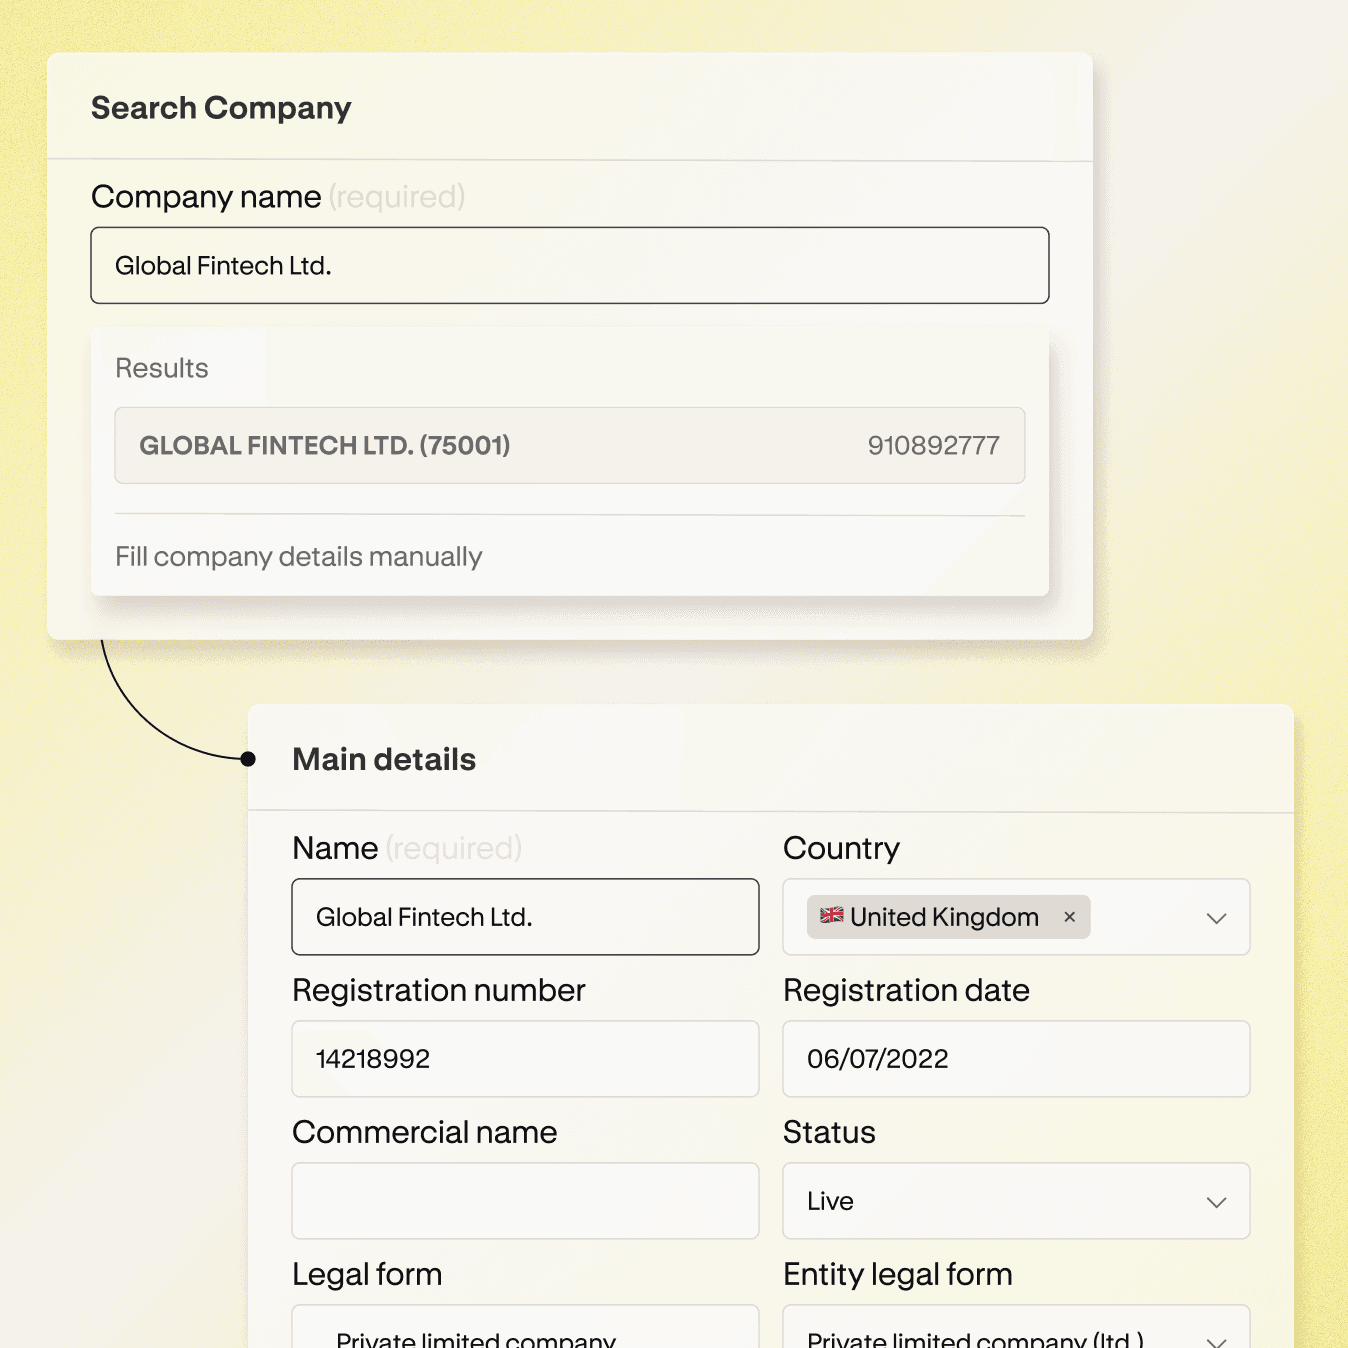Click the Results label above the list
1348x1348 pixels.
click(162, 369)
